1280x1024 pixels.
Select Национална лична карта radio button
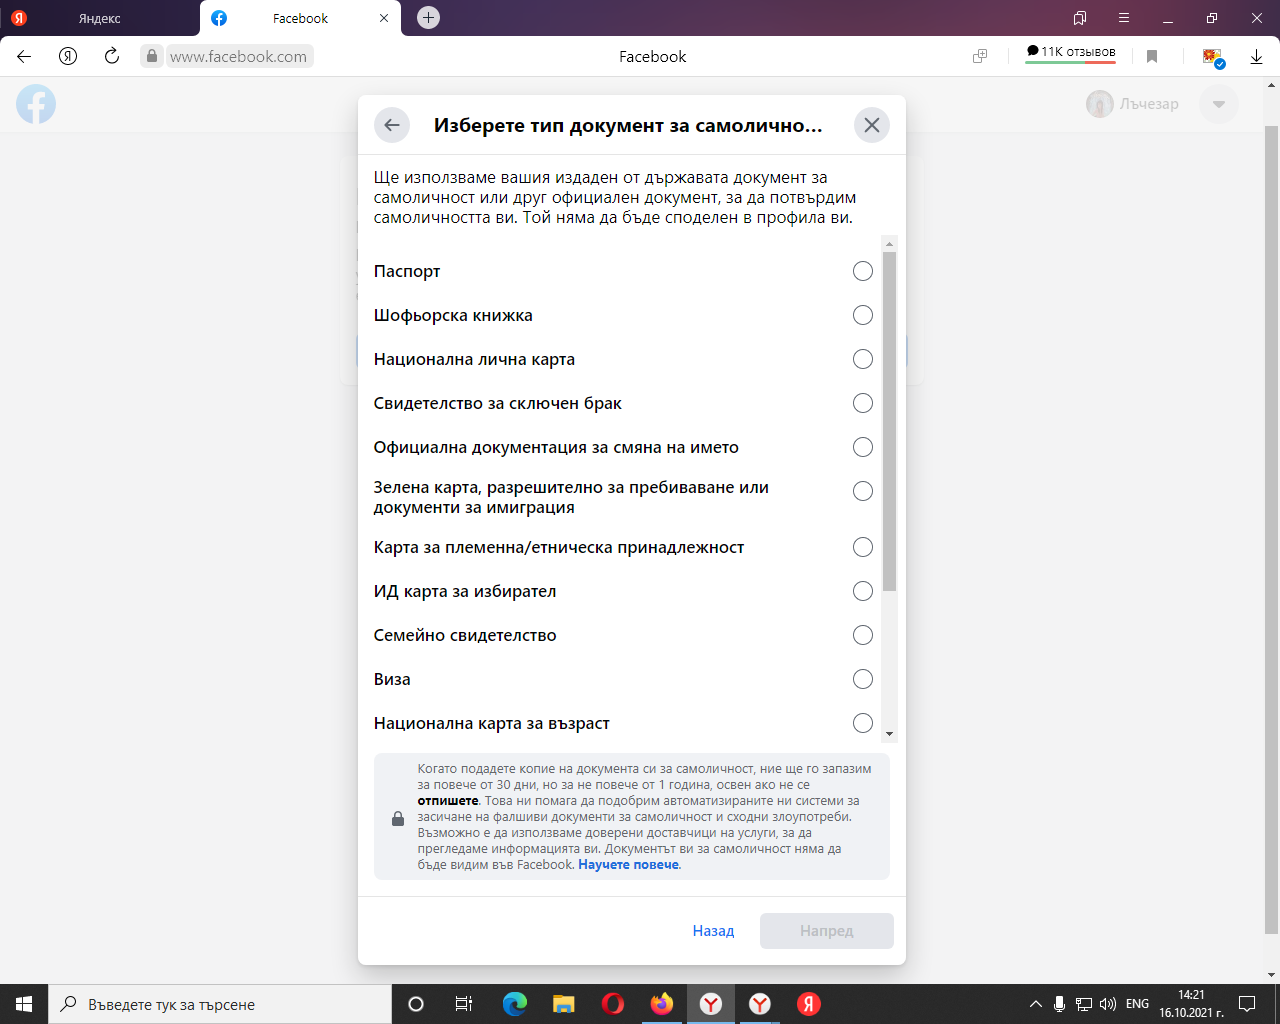pos(862,359)
